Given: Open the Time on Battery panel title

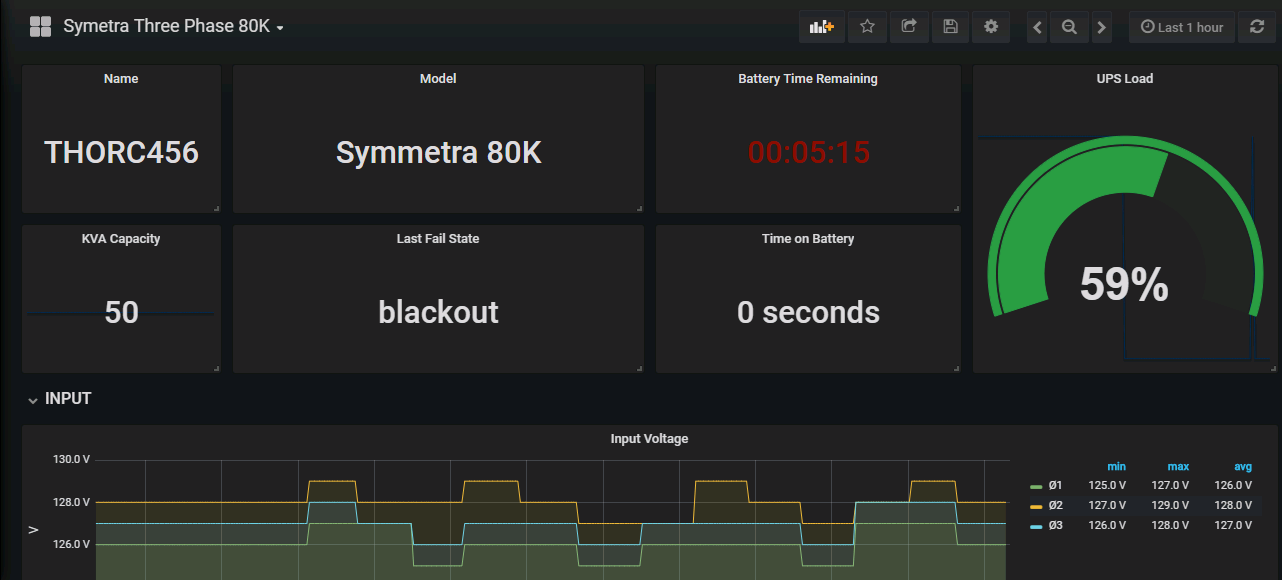Looking at the screenshot, I should [x=808, y=238].
